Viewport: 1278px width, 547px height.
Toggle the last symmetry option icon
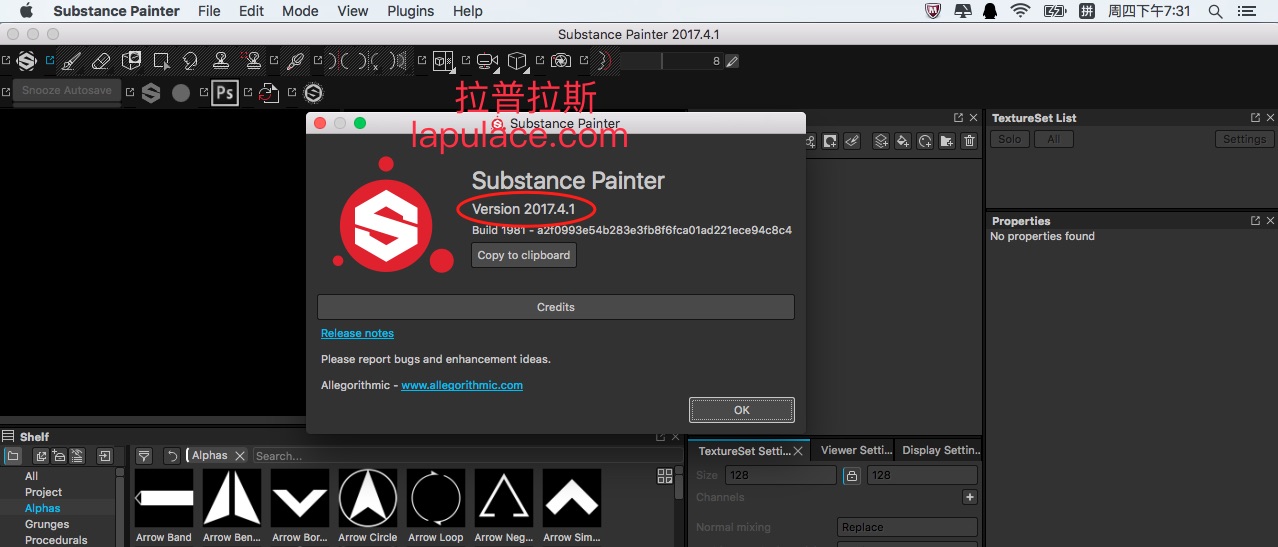[x=400, y=61]
